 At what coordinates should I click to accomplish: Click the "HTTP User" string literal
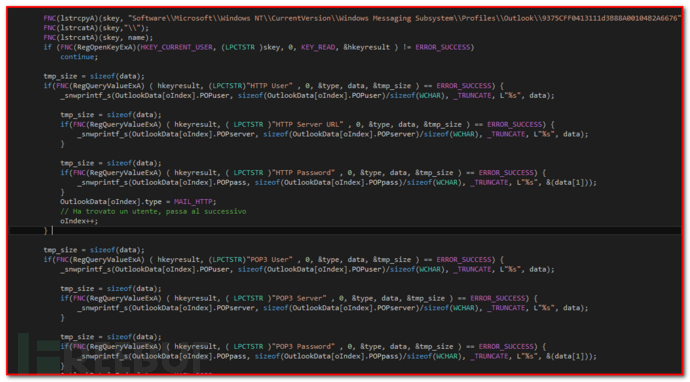click(x=269, y=86)
